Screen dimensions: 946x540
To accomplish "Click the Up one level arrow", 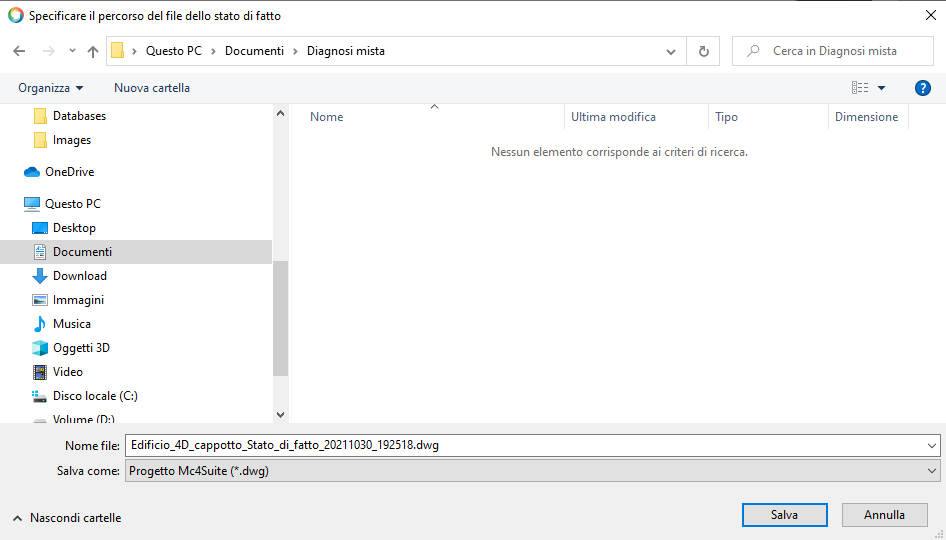I will 93,51.
